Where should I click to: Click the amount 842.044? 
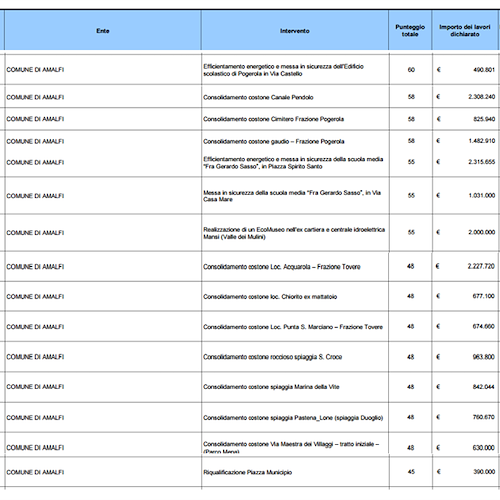pos(483,387)
